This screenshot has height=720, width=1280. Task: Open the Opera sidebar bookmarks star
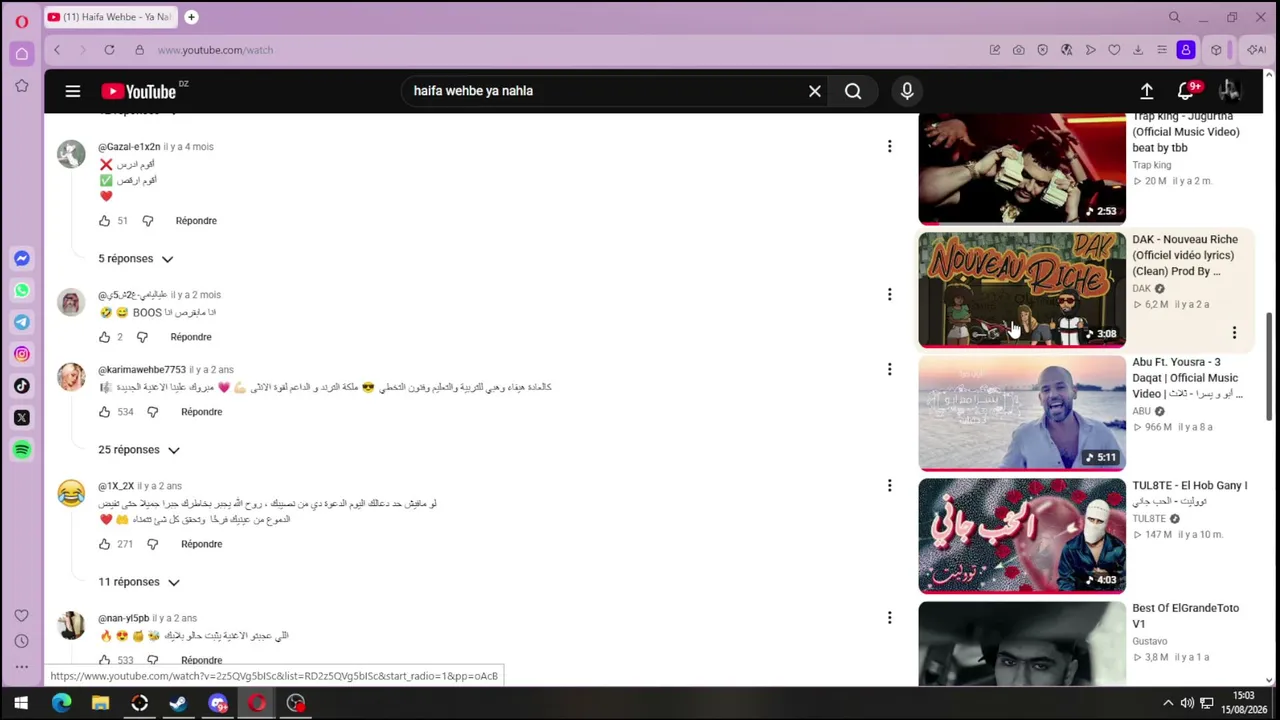point(22,86)
